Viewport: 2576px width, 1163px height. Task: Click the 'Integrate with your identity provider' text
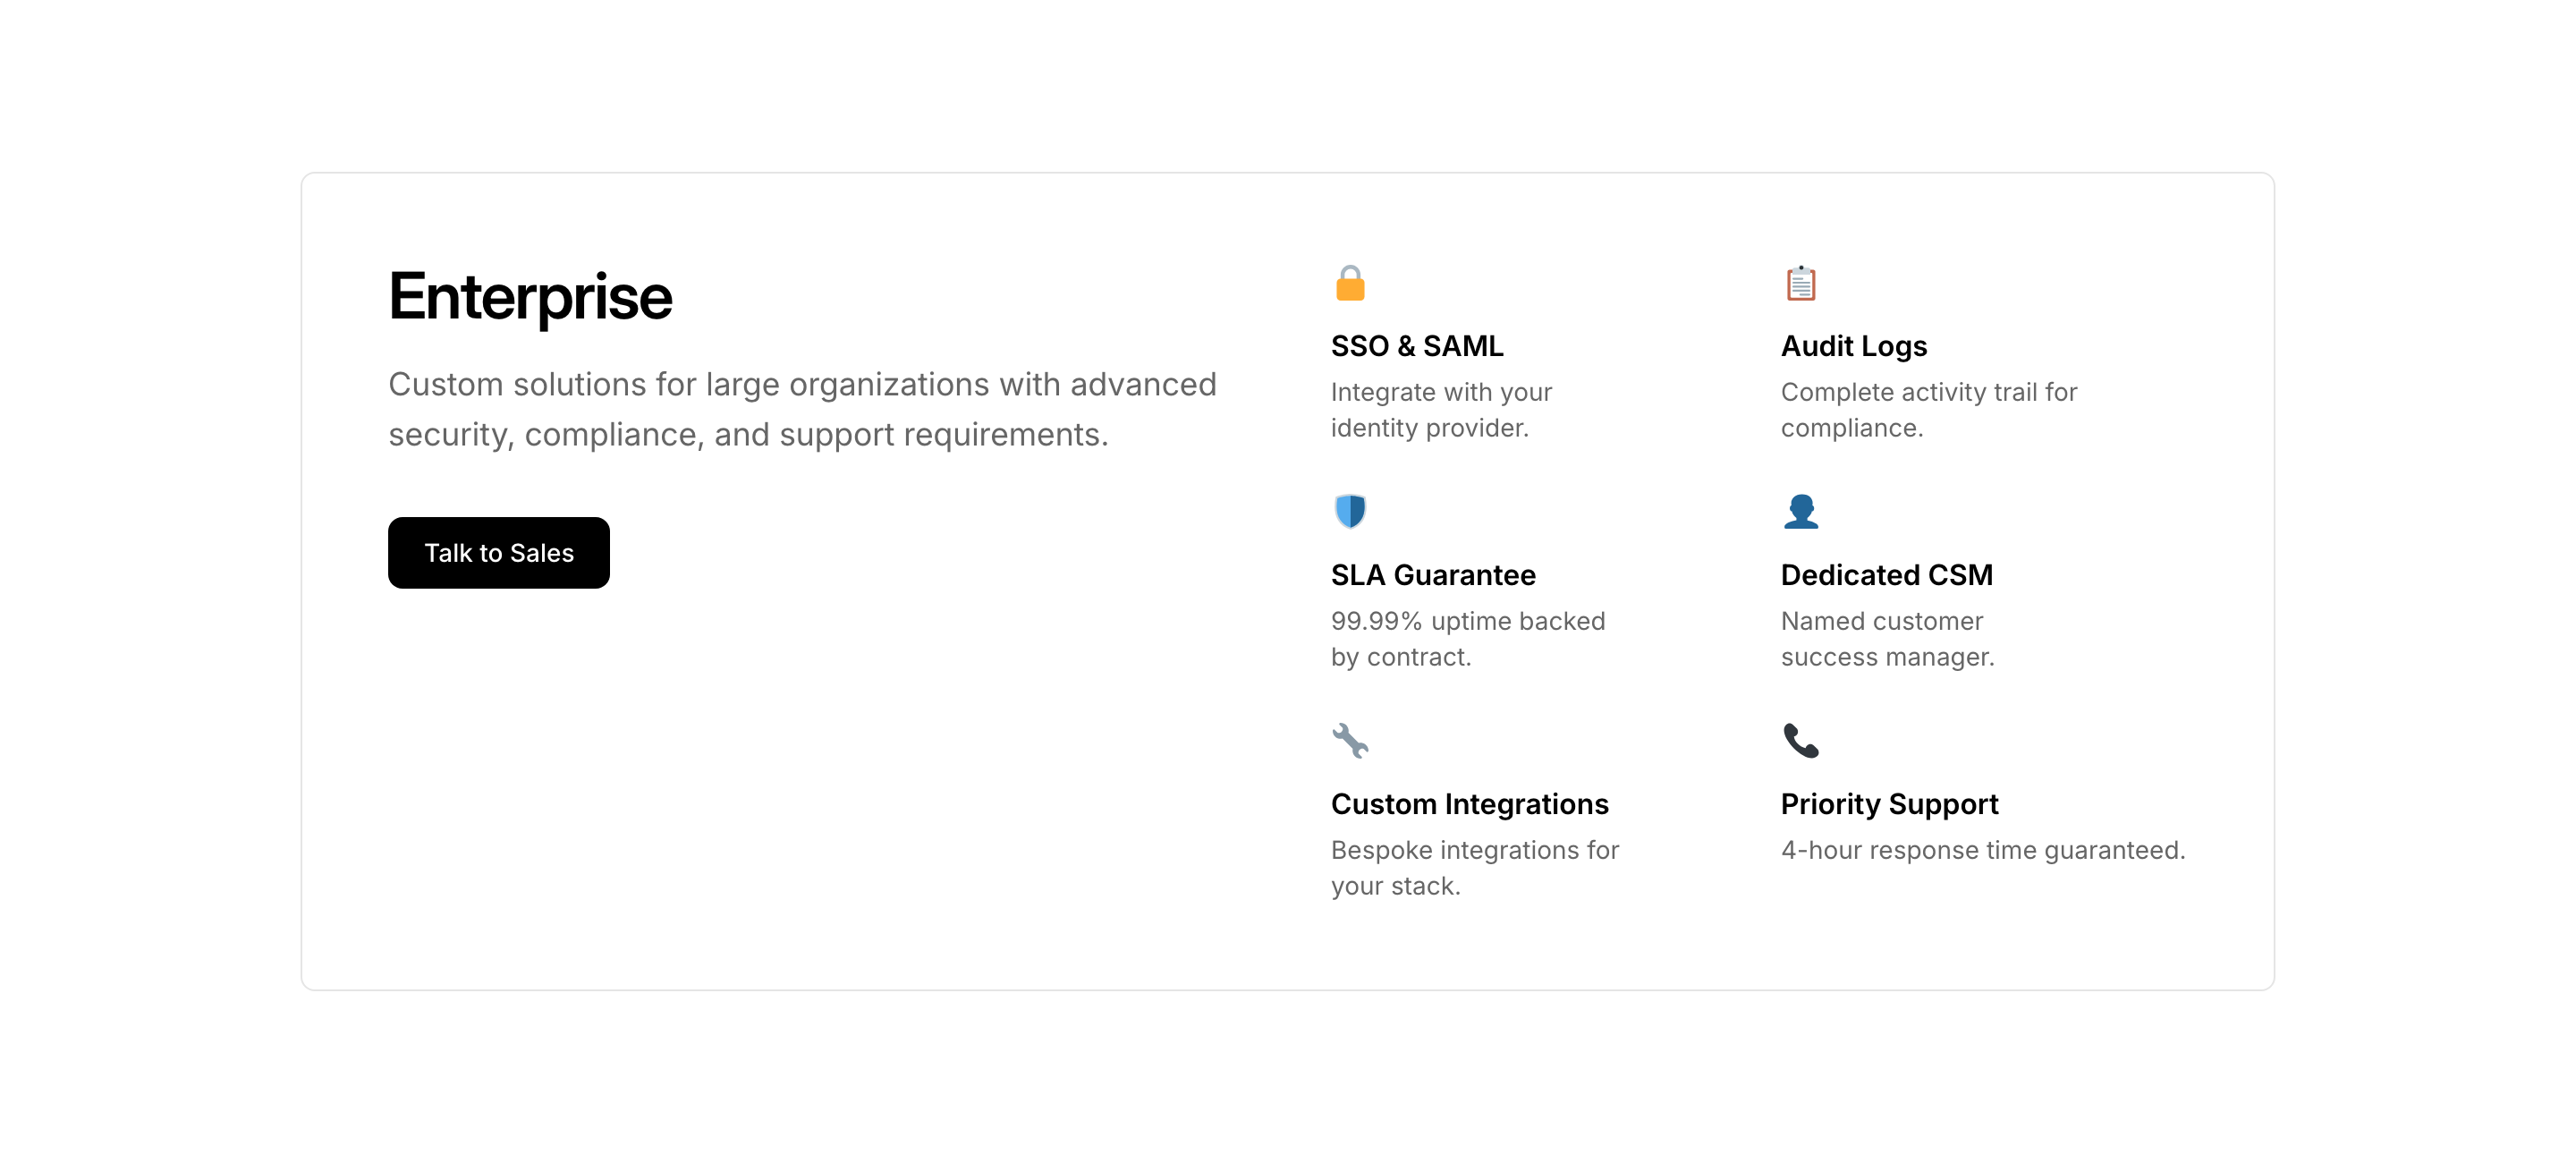click(1440, 409)
